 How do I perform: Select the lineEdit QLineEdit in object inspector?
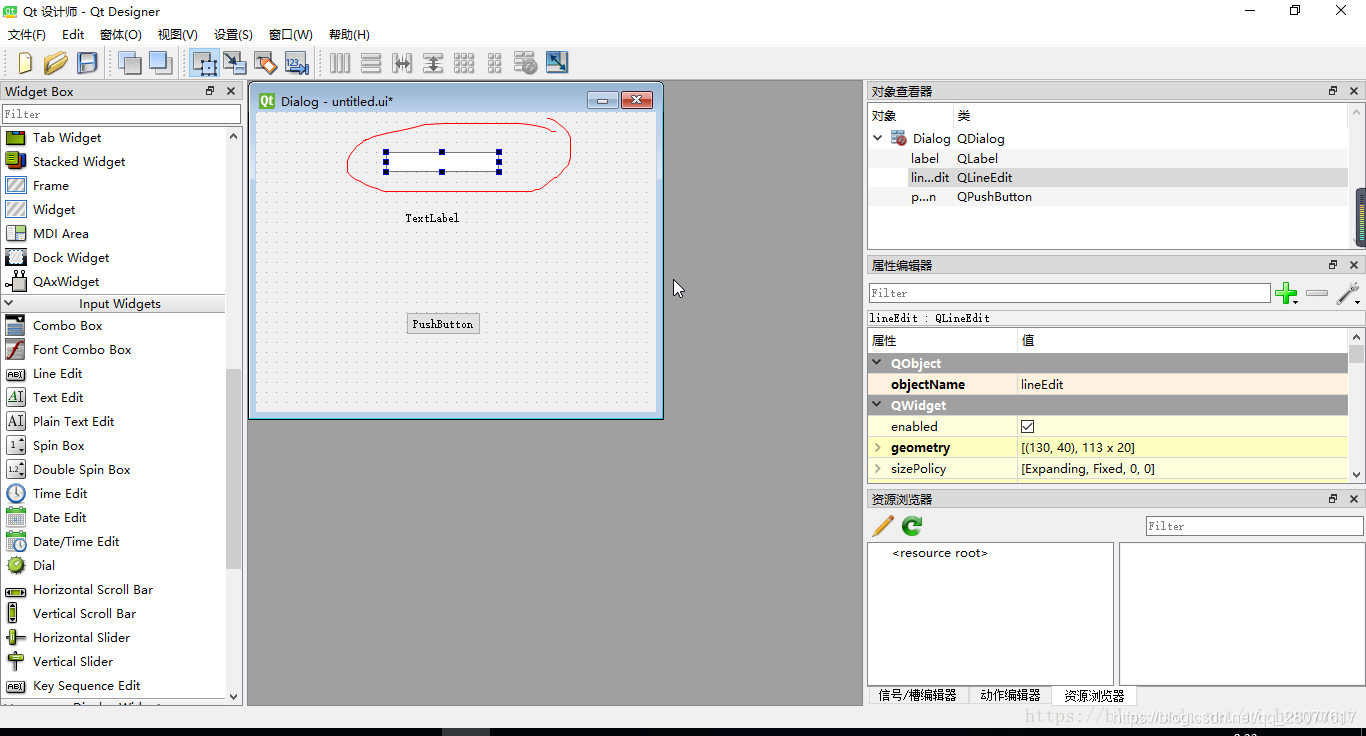(x=928, y=177)
